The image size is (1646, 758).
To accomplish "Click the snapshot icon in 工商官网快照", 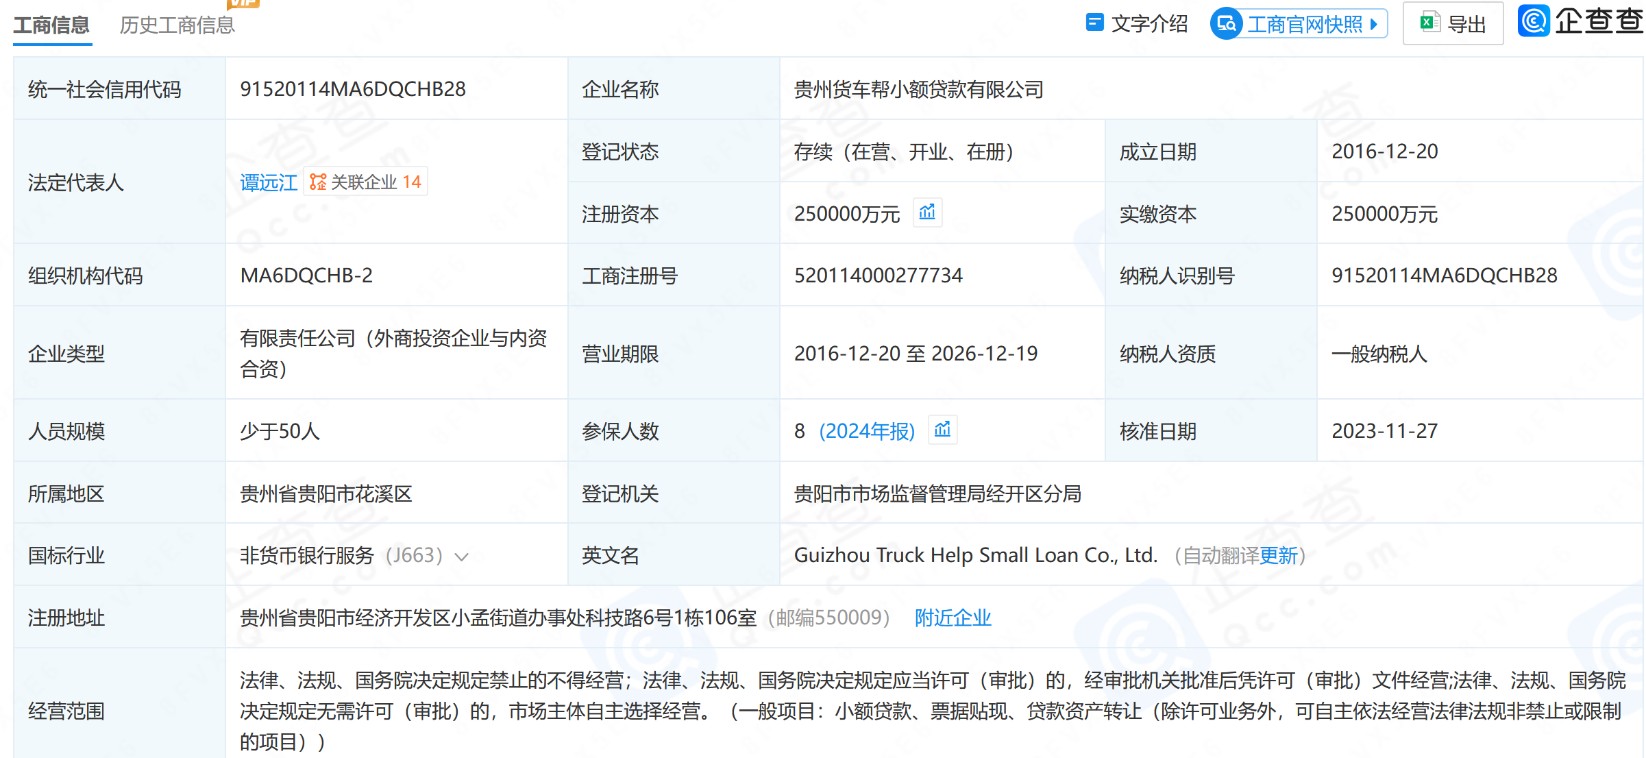I will (1226, 23).
